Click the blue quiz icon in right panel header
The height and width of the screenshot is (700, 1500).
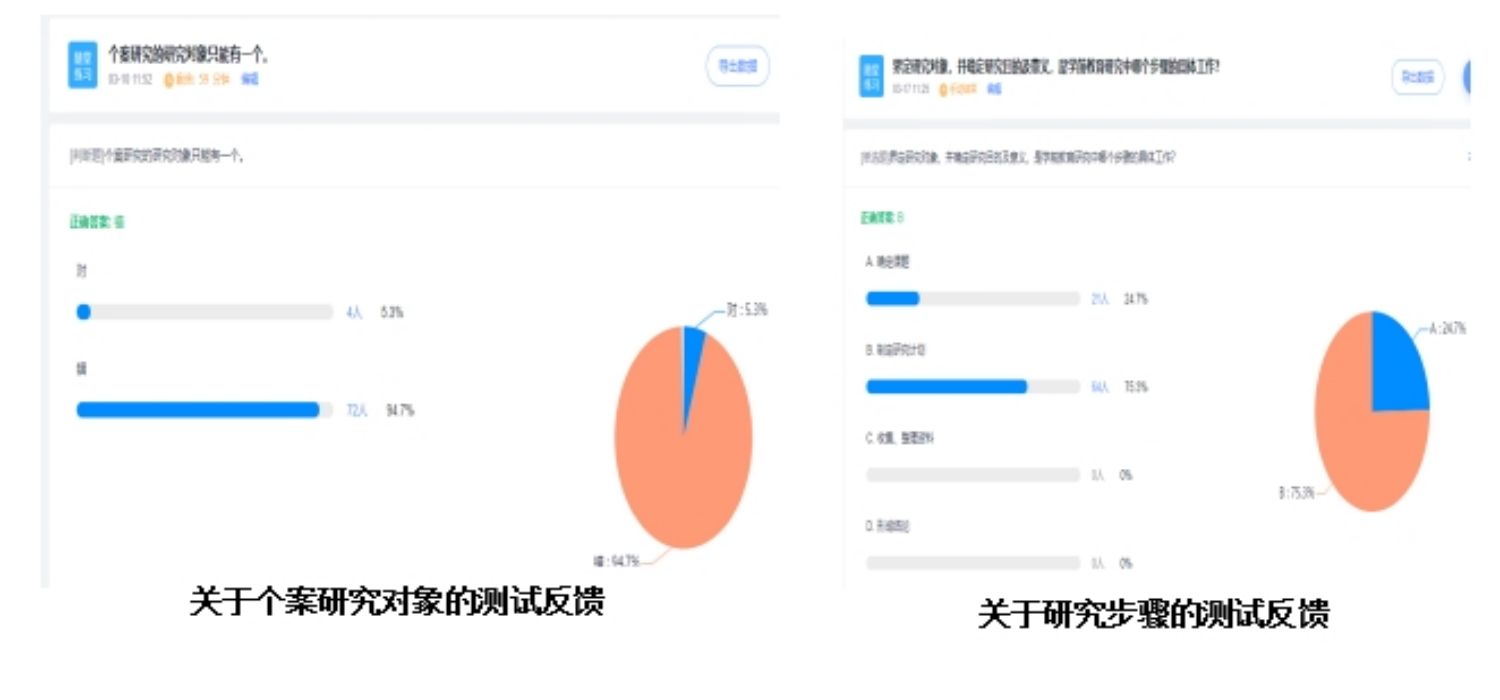point(871,76)
